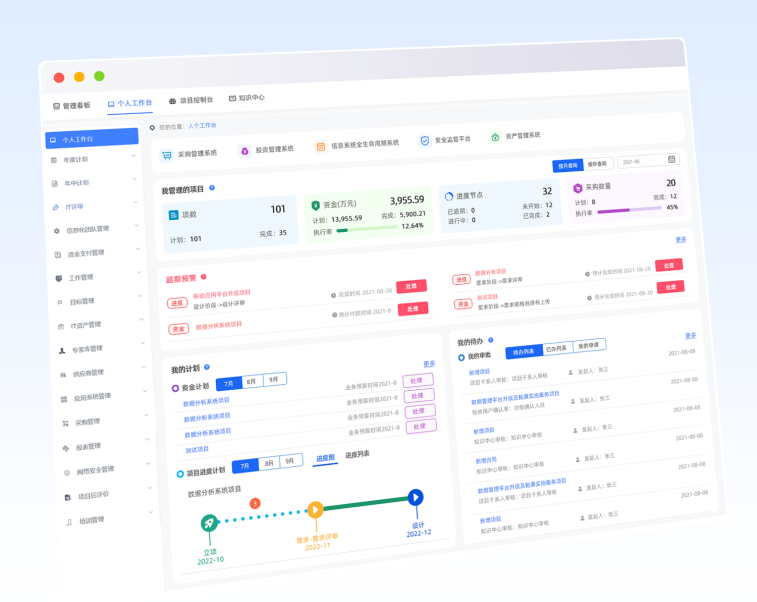Click the 资产管理系统 house icon
This screenshot has height=602, width=757.
point(494,137)
